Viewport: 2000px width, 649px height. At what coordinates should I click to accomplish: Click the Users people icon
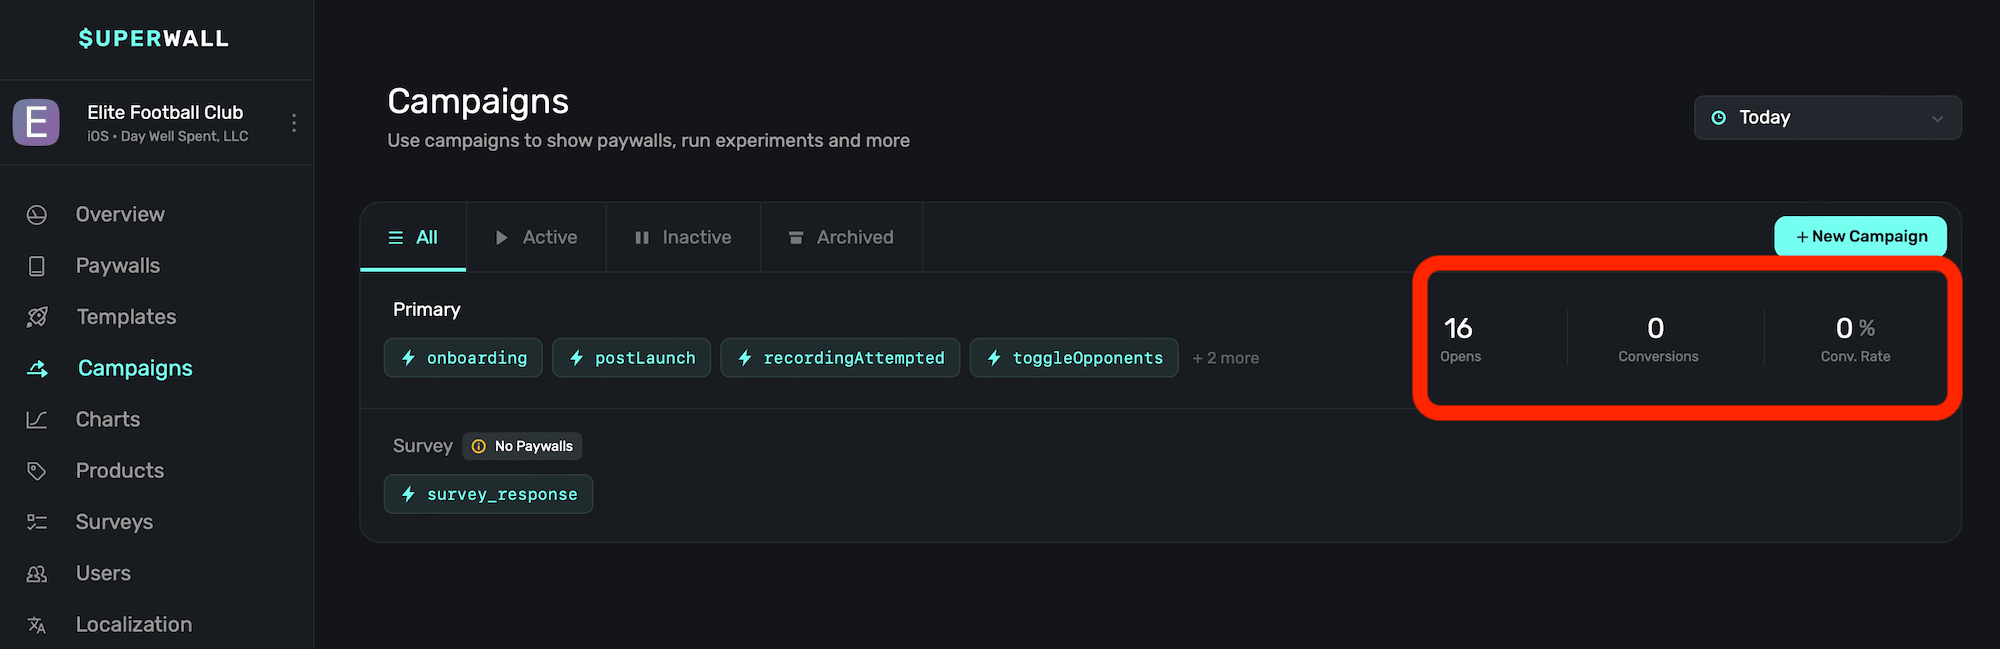tap(37, 574)
